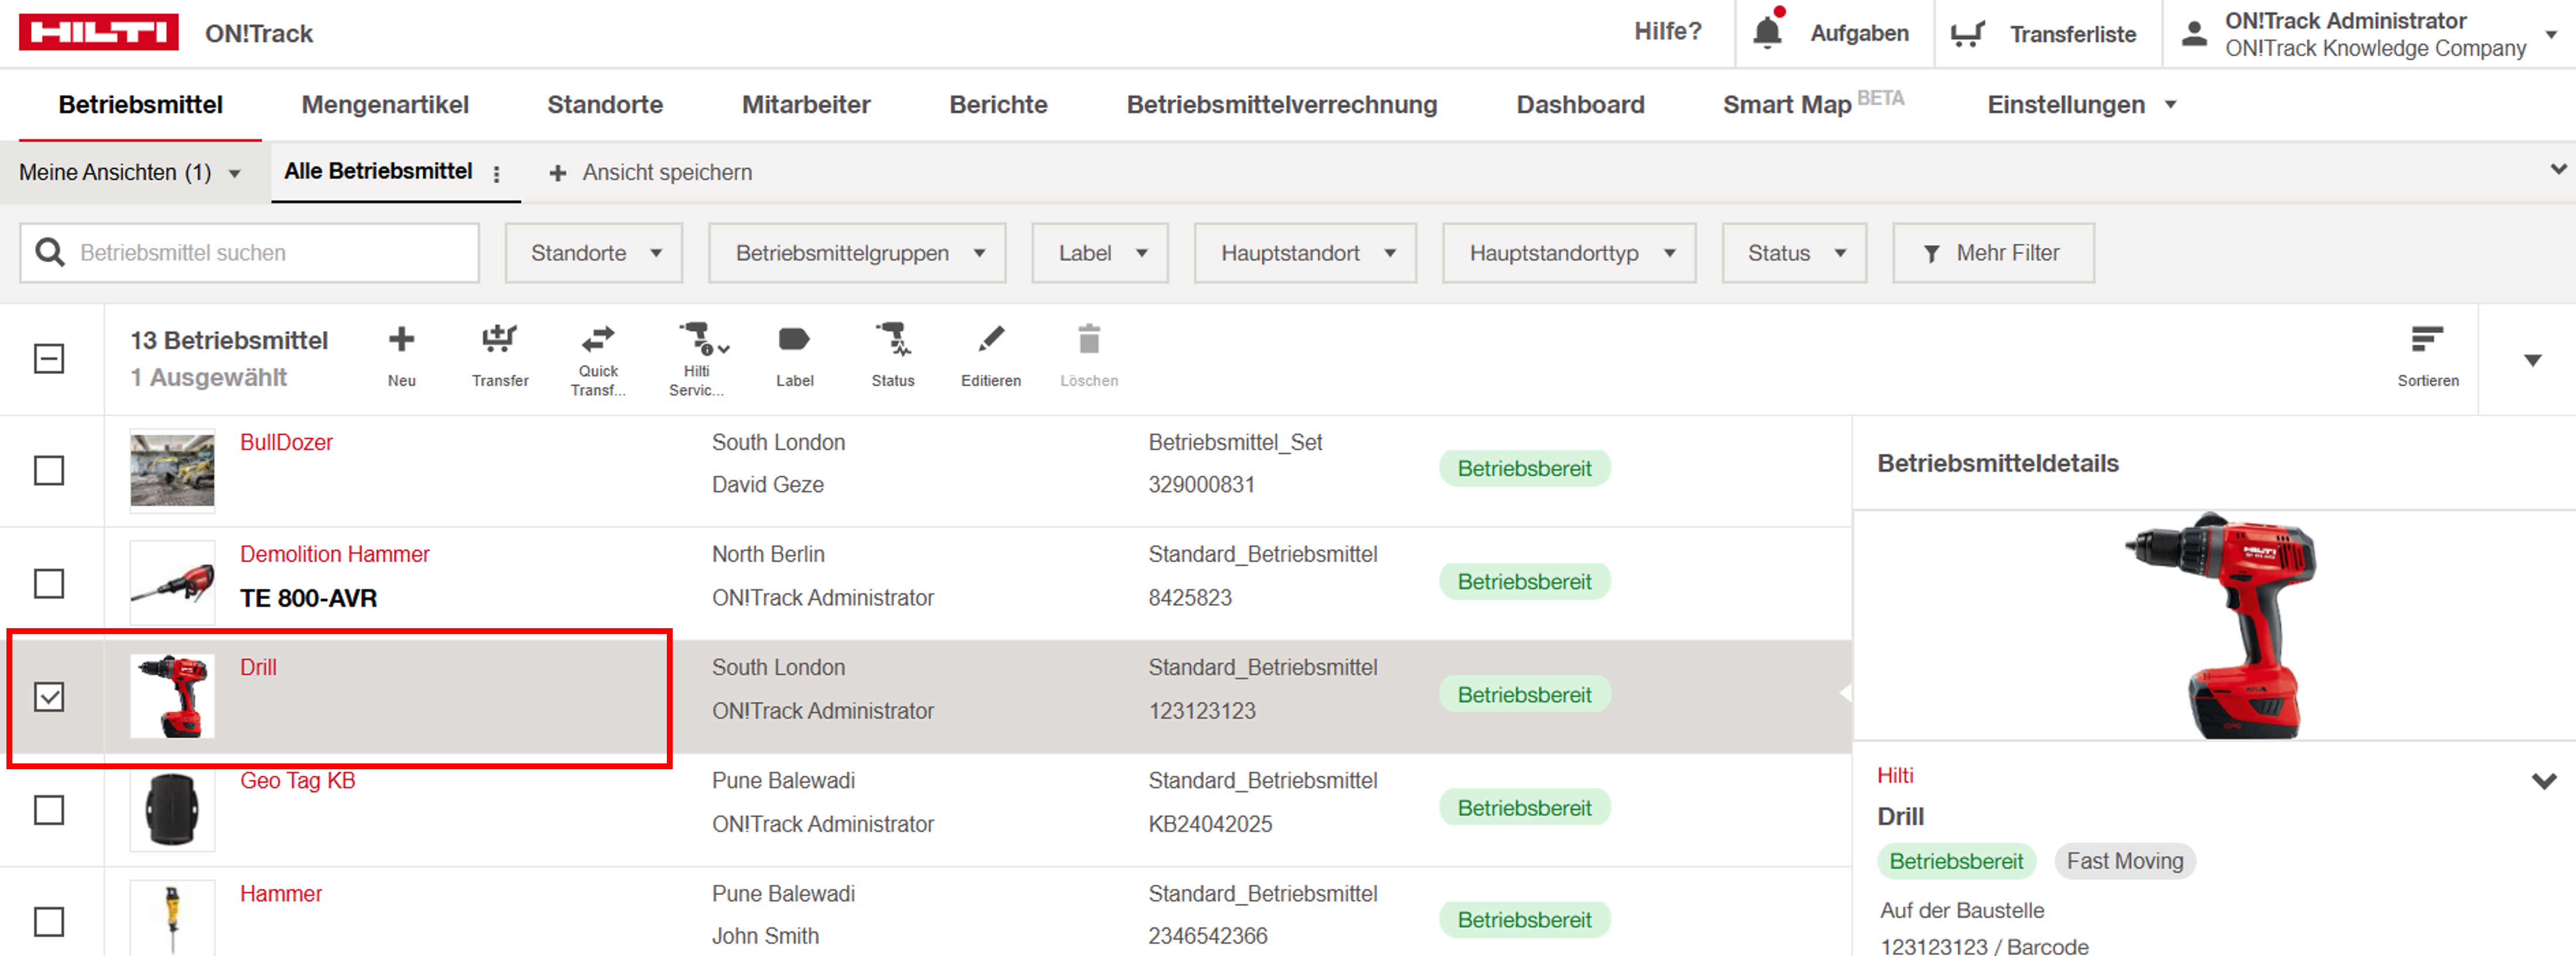The width and height of the screenshot is (2576, 956).
Task: Change Status via toolbar icon
Action: click(x=892, y=339)
